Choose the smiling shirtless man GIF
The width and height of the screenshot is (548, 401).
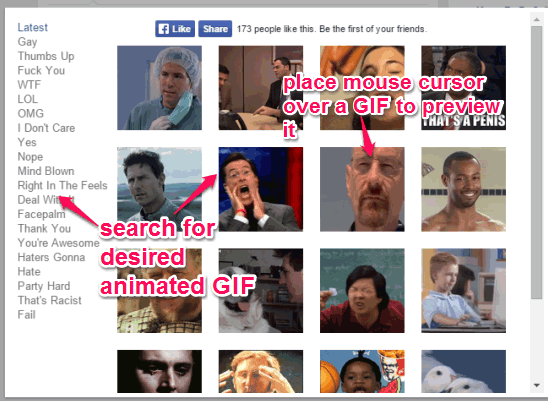(x=463, y=189)
